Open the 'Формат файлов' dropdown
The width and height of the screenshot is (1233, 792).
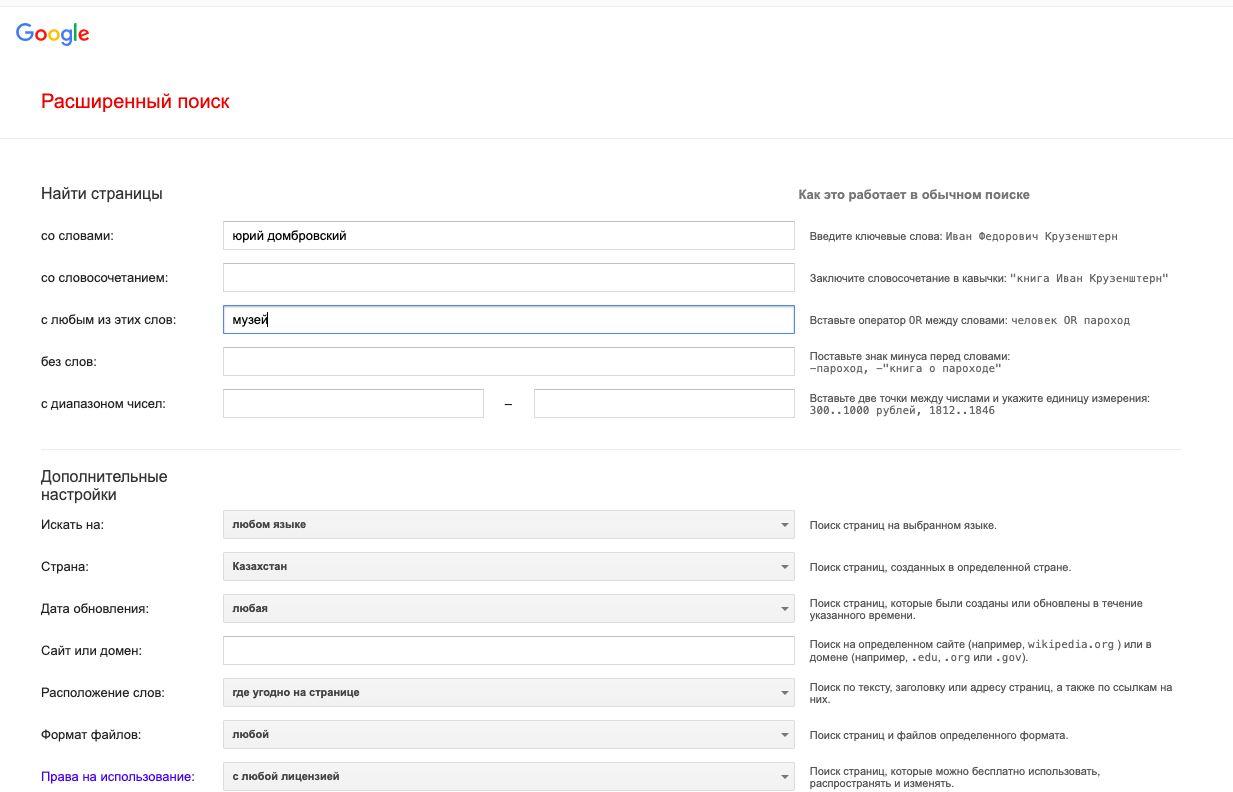tap(508, 734)
